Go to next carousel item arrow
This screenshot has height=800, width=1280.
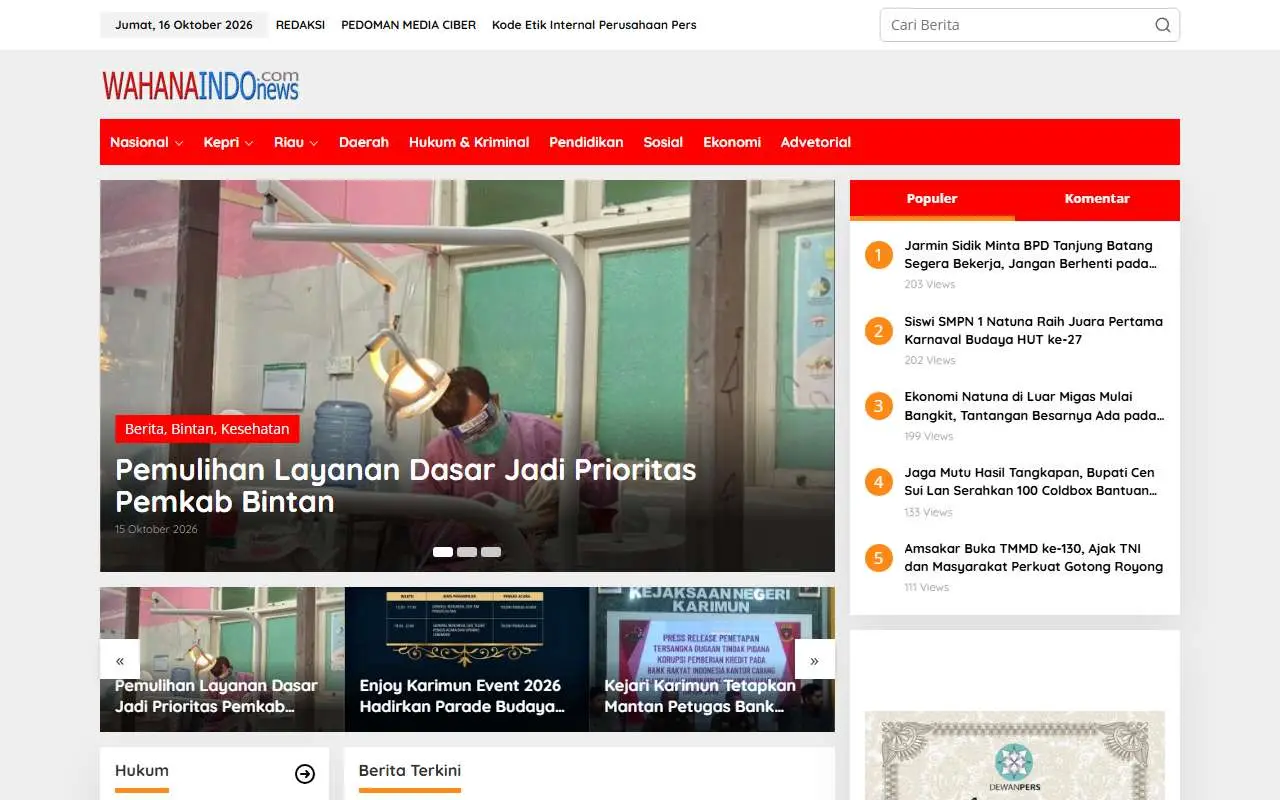tap(814, 660)
